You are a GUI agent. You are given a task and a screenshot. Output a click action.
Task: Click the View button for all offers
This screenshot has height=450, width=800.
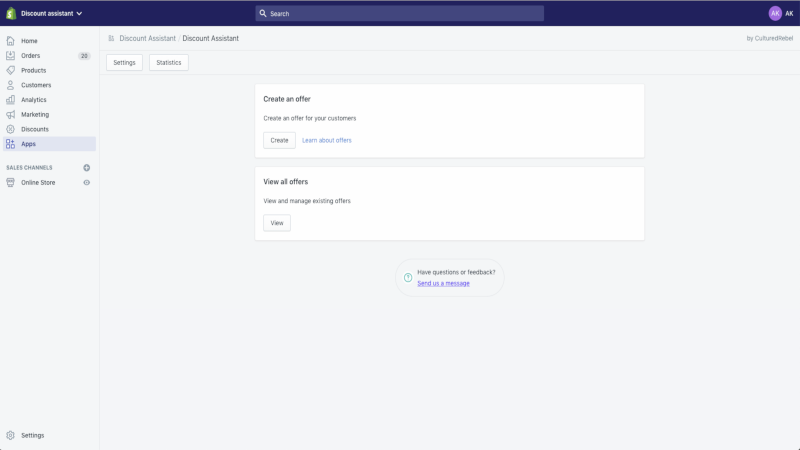coord(277,223)
